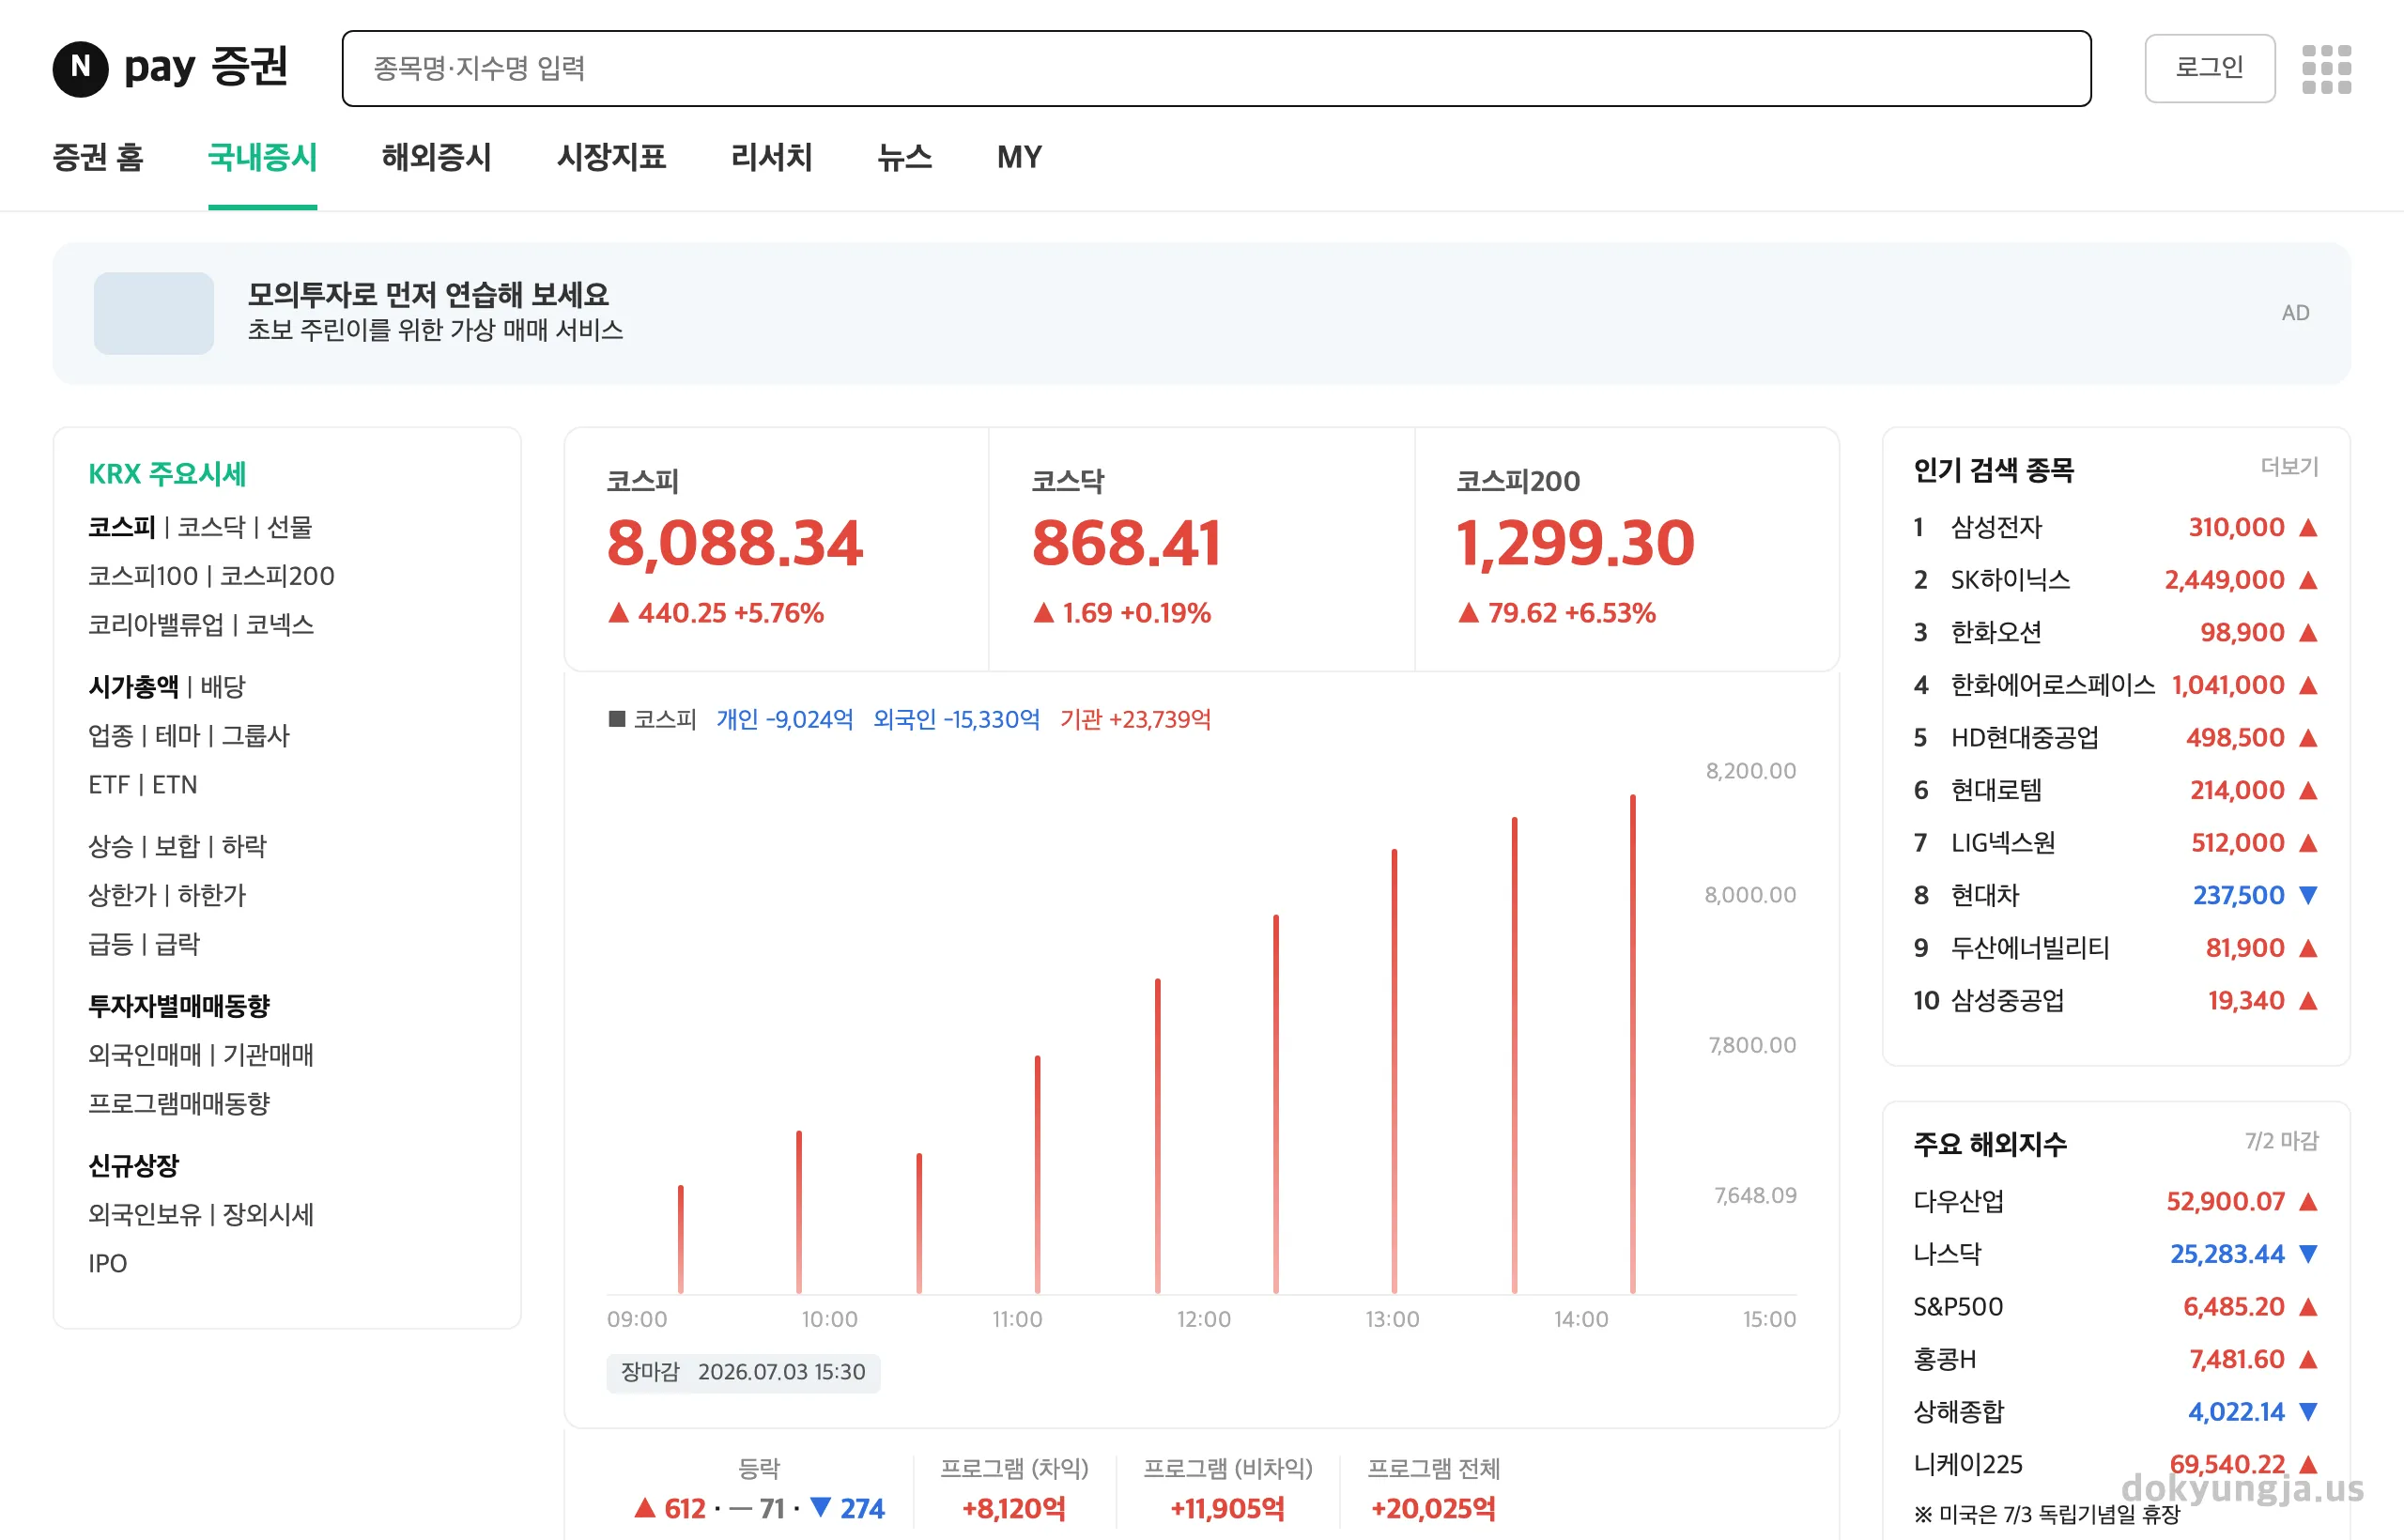
Task: Open 다우산업 overseas index
Action: 2115,1202
